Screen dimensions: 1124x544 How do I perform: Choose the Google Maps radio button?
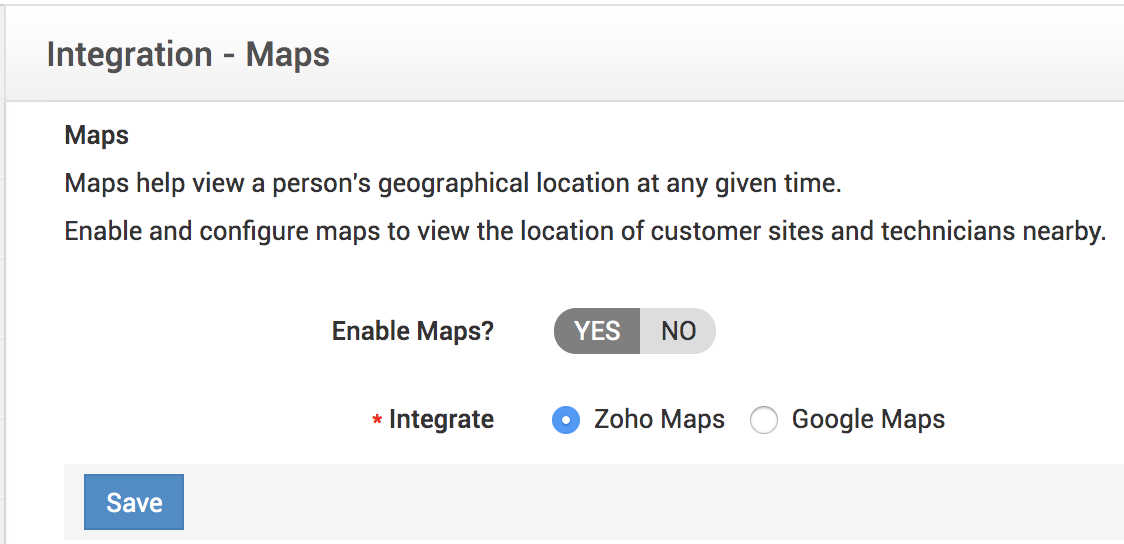click(x=764, y=420)
